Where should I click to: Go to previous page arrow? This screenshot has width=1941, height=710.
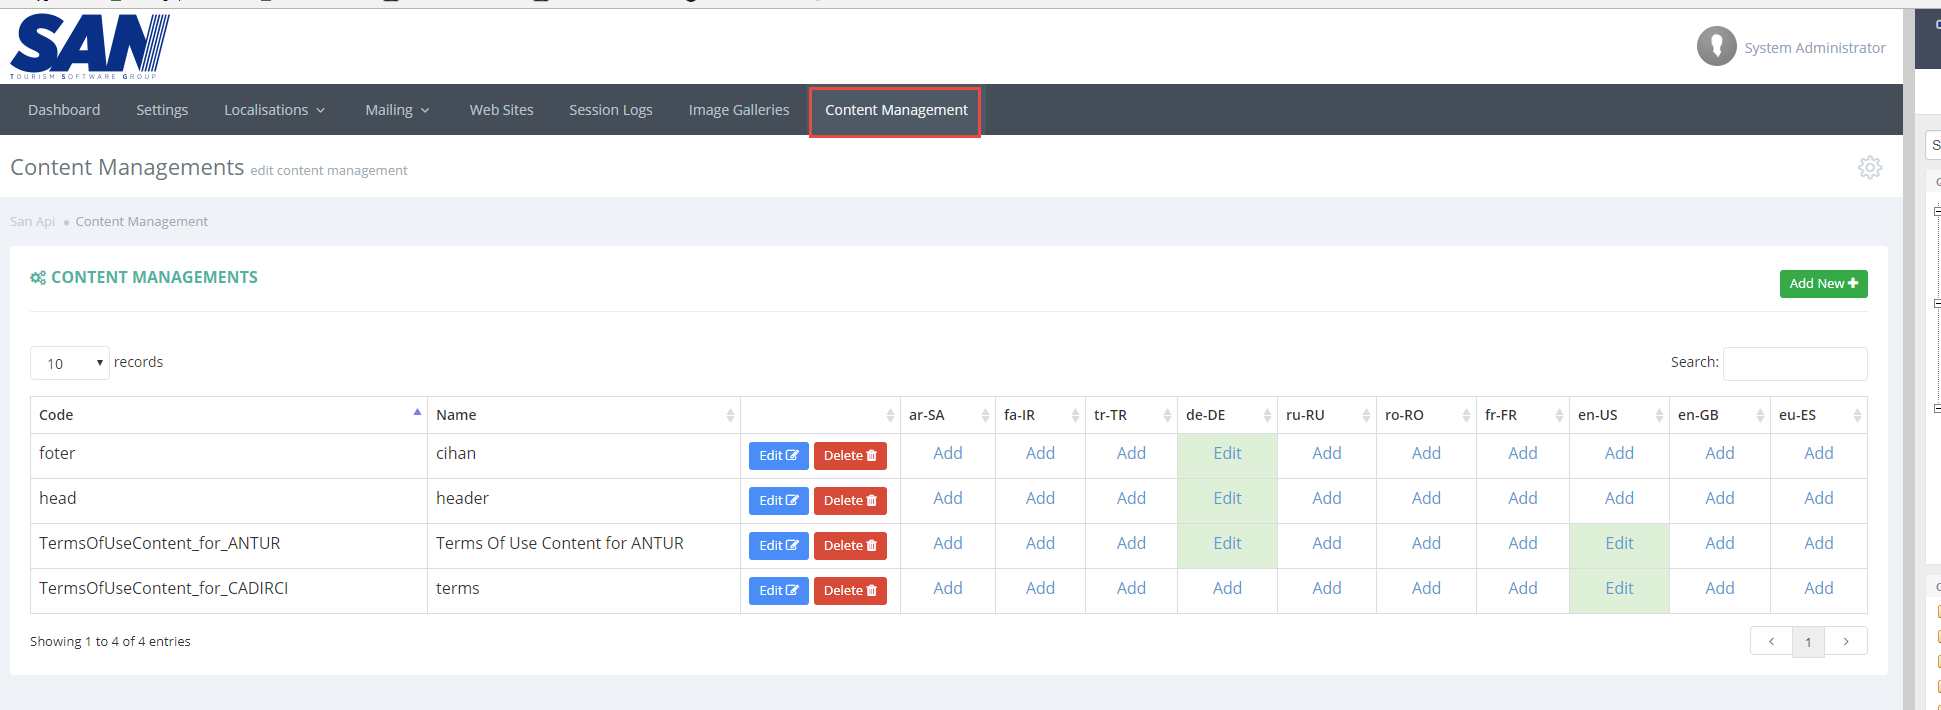point(1771,641)
